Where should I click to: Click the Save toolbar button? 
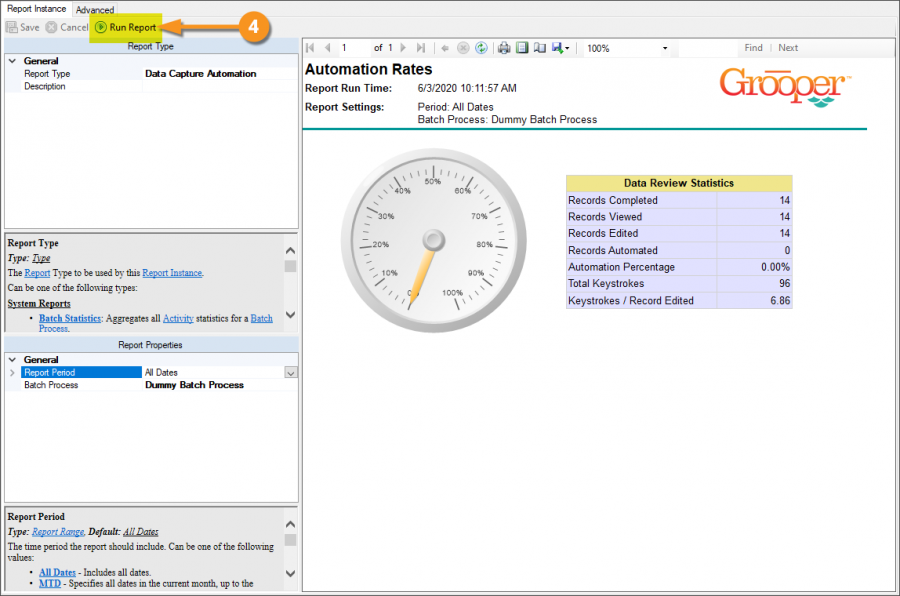pyautogui.click(x=23, y=28)
